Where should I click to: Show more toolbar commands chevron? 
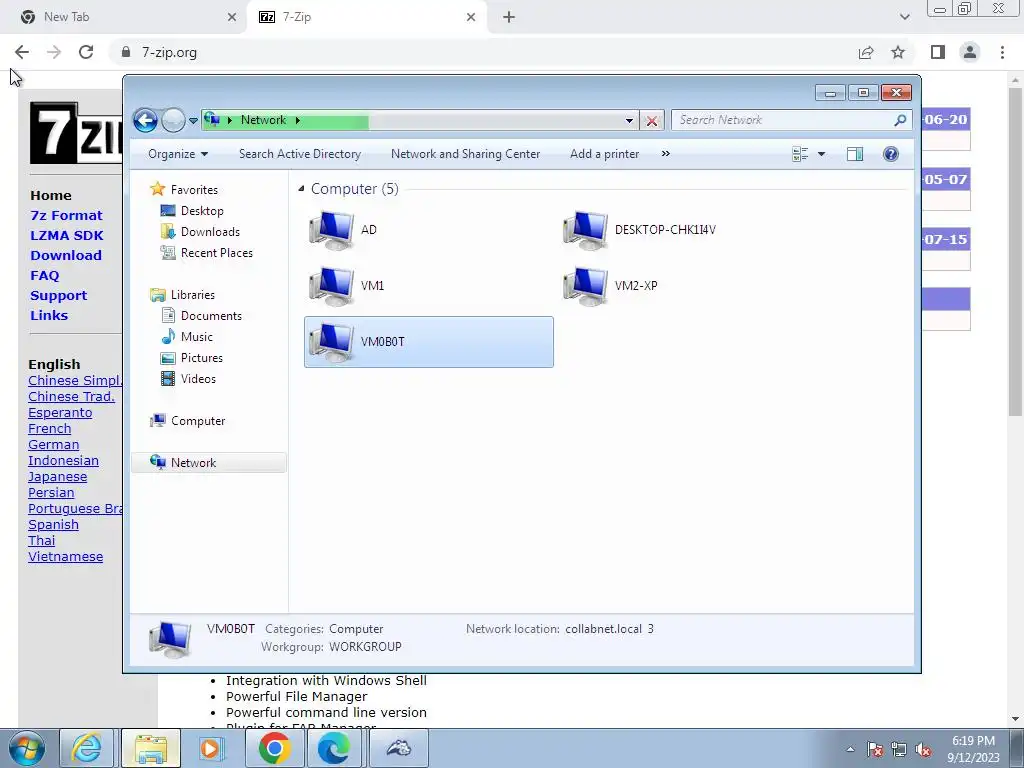pyautogui.click(x=665, y=154)
